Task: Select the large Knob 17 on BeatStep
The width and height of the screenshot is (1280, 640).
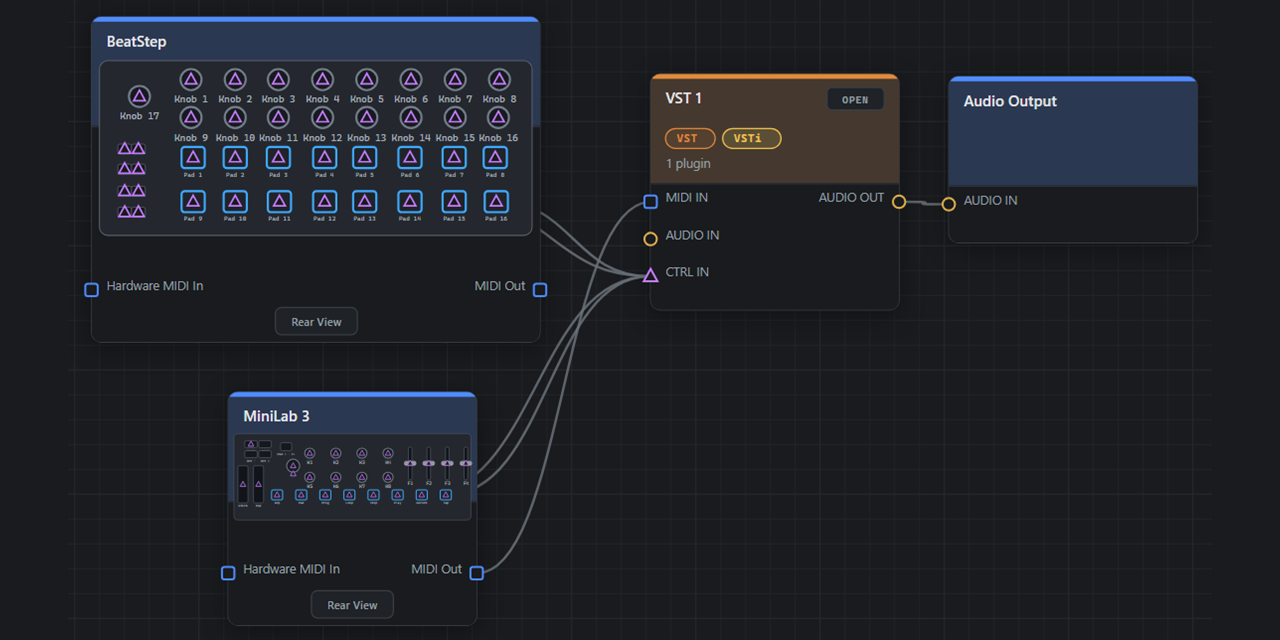Action: (139, 97)
